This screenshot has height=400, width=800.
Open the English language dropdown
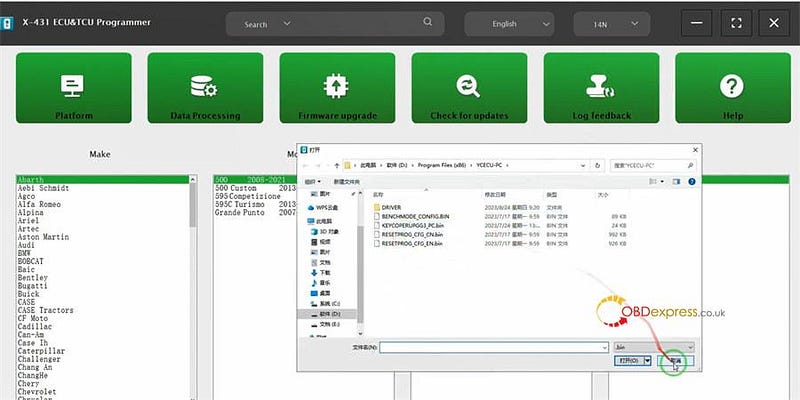pos(509,24)
